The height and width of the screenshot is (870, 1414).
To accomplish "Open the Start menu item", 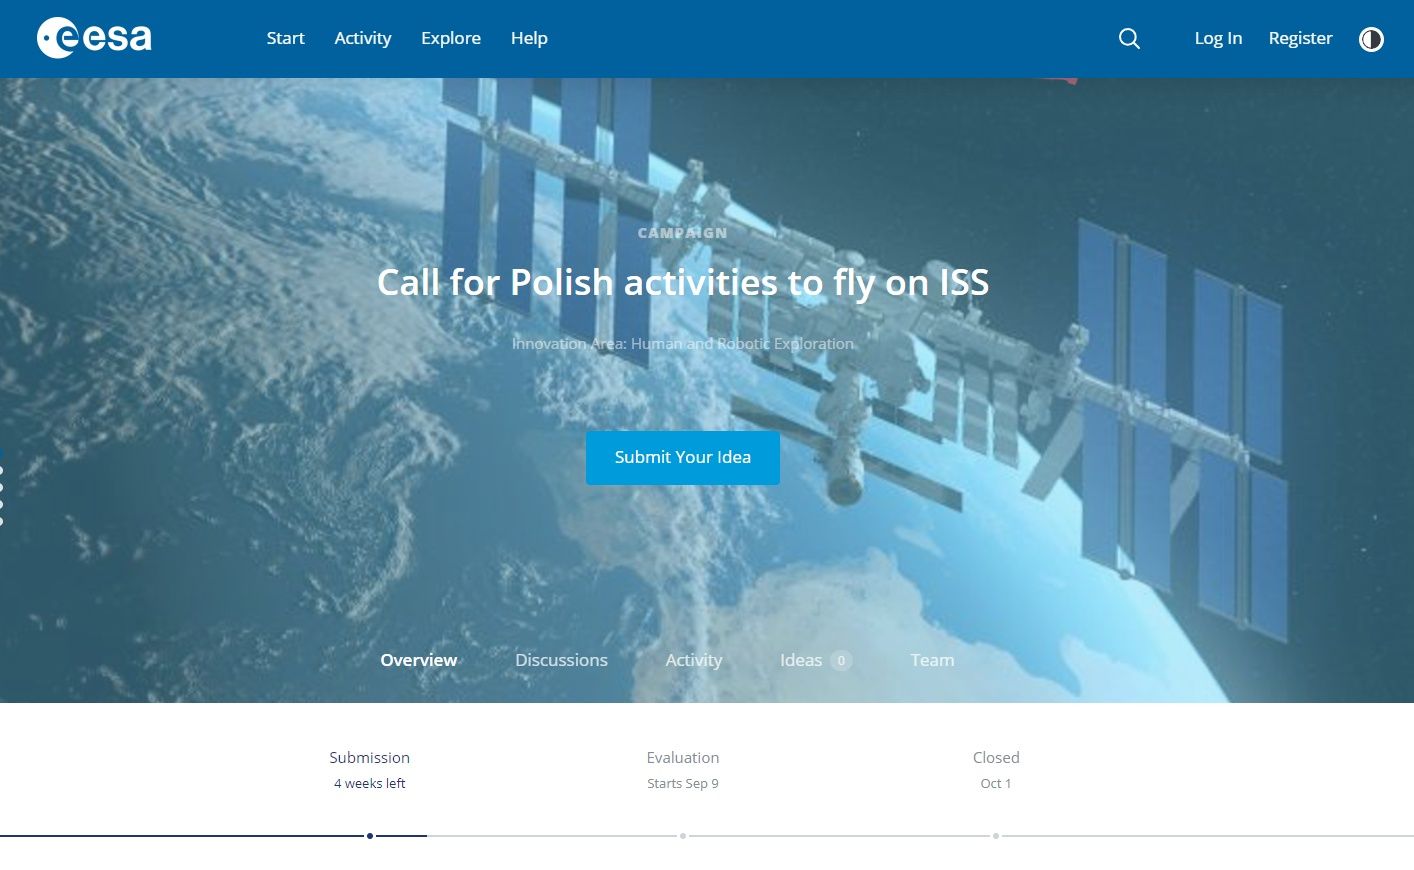I will [285, 38].
